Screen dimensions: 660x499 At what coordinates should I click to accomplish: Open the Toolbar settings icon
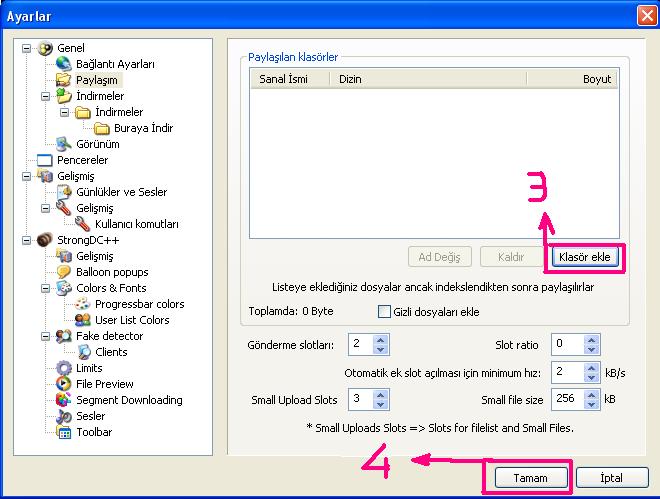[64, 432]
